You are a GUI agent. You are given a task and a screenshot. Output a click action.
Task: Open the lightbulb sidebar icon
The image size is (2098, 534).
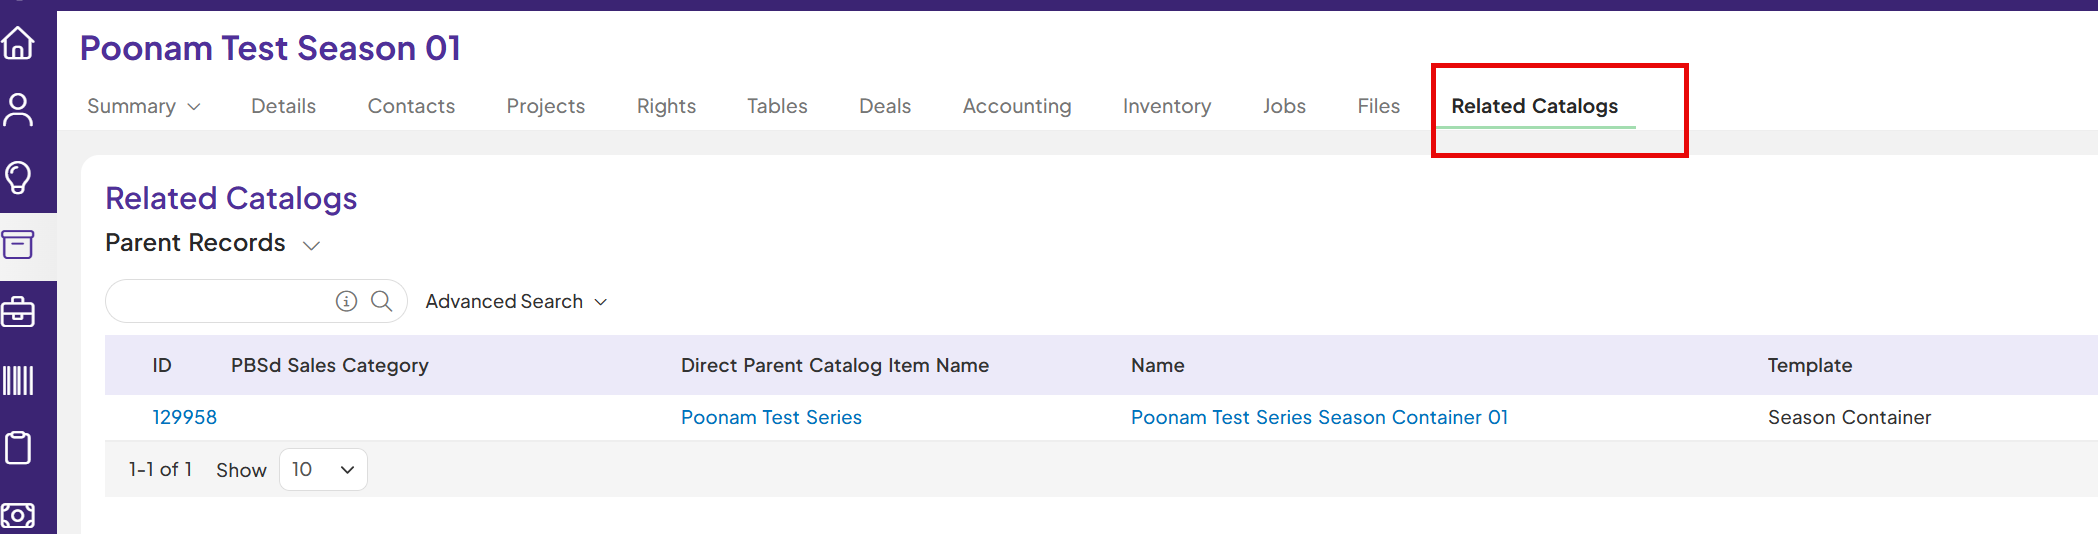(x=19, y=177)
